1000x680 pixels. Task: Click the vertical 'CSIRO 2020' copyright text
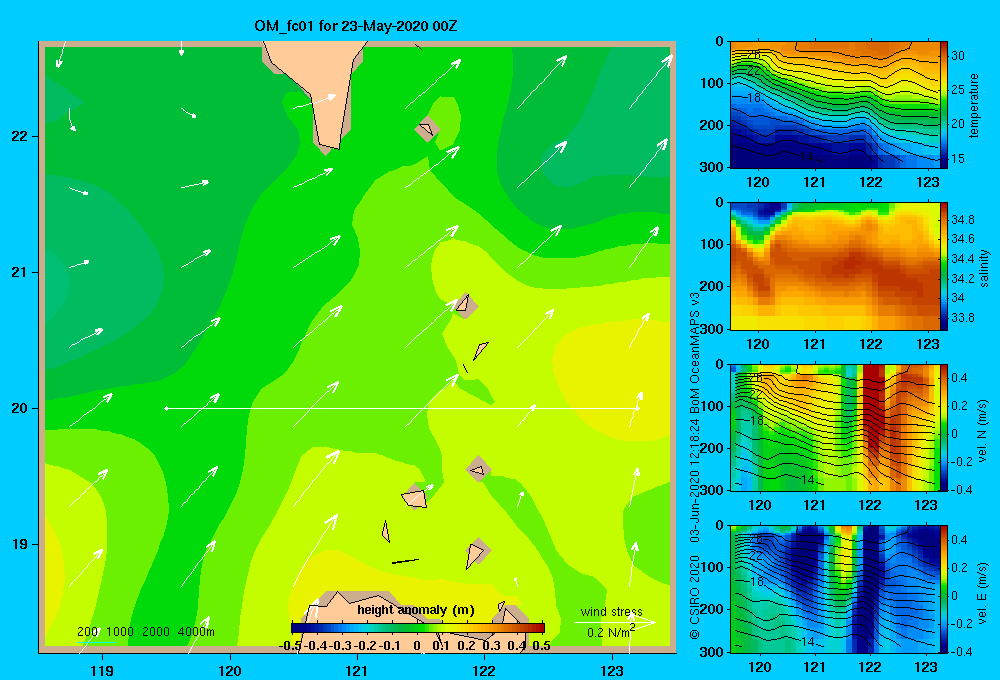695,598
